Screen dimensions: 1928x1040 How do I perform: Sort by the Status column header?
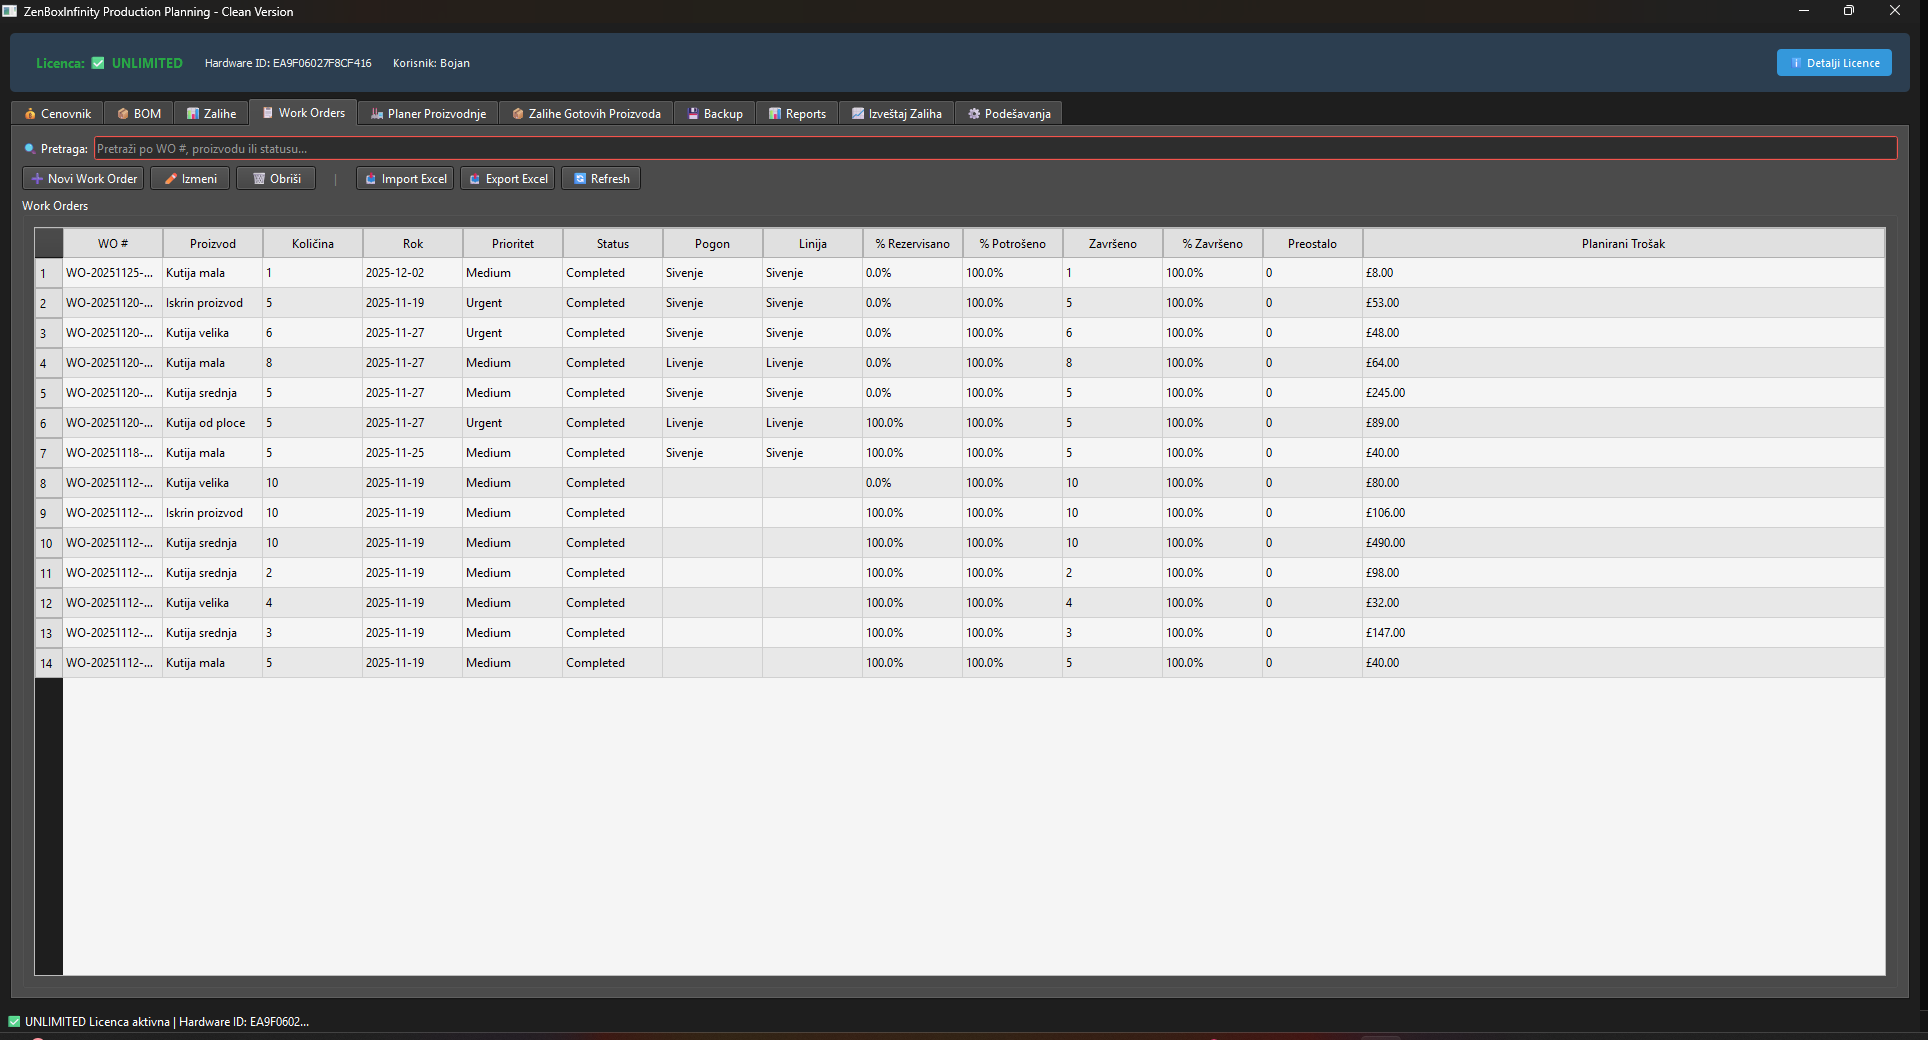click(613, 244)
